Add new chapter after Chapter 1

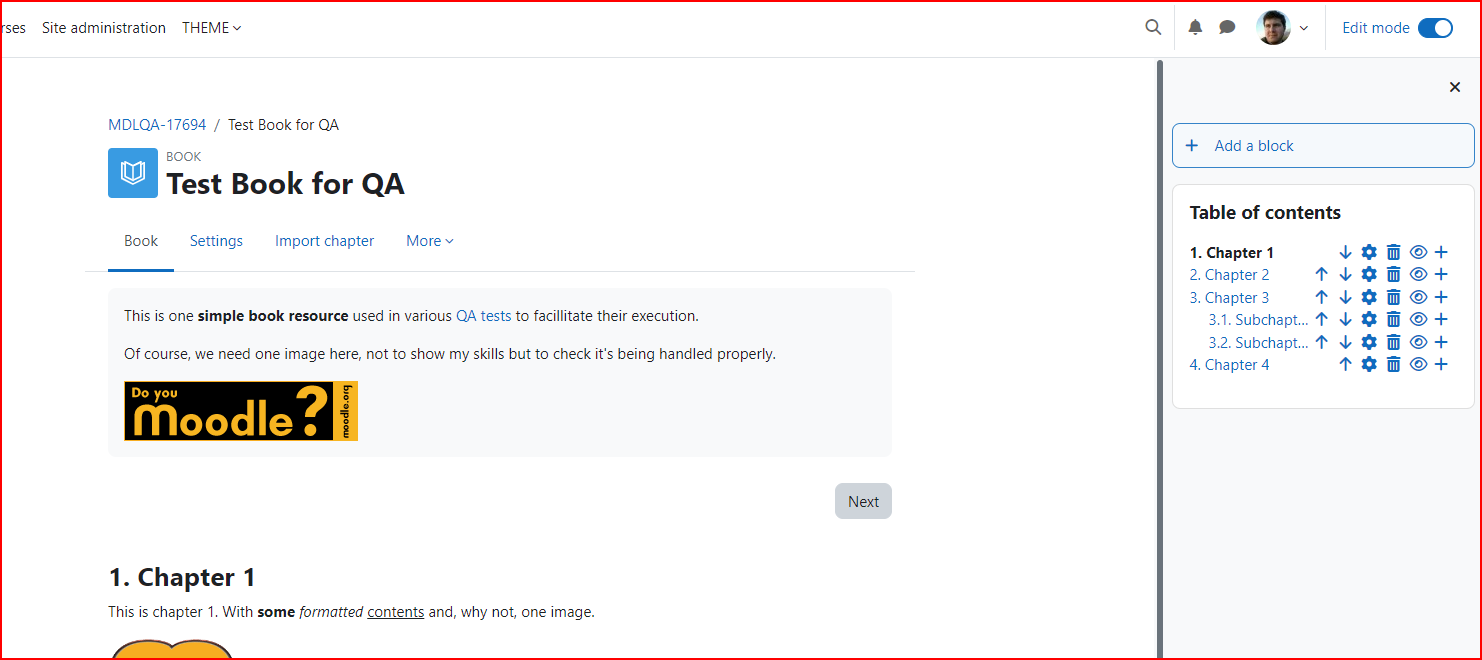(1441, 253)
